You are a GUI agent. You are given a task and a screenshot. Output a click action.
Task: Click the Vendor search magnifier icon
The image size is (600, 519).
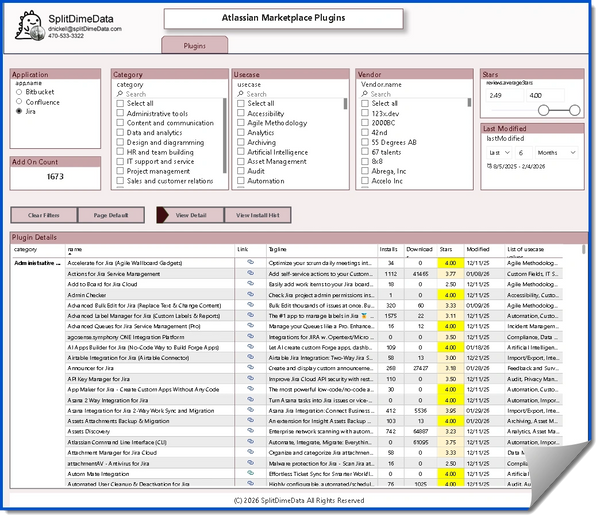pos(365,94)
